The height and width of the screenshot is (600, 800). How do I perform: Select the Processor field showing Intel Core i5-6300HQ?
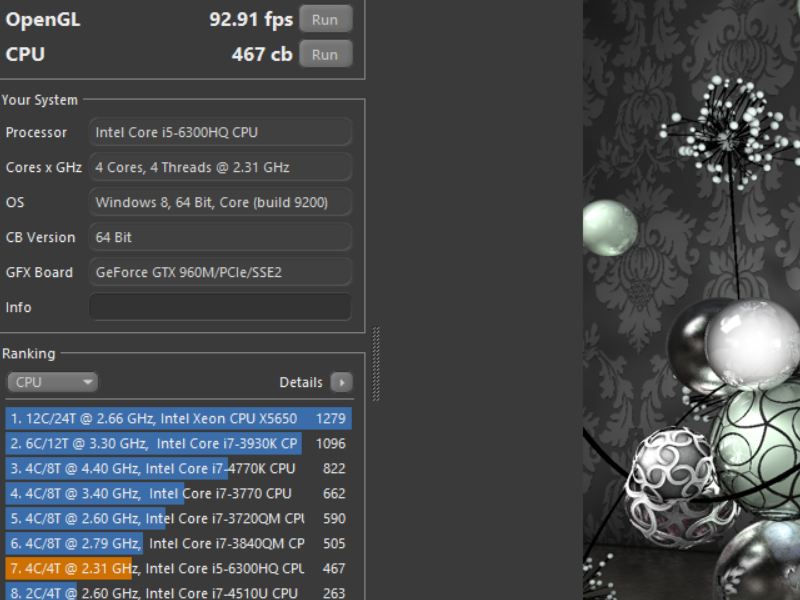click(220, 132)
